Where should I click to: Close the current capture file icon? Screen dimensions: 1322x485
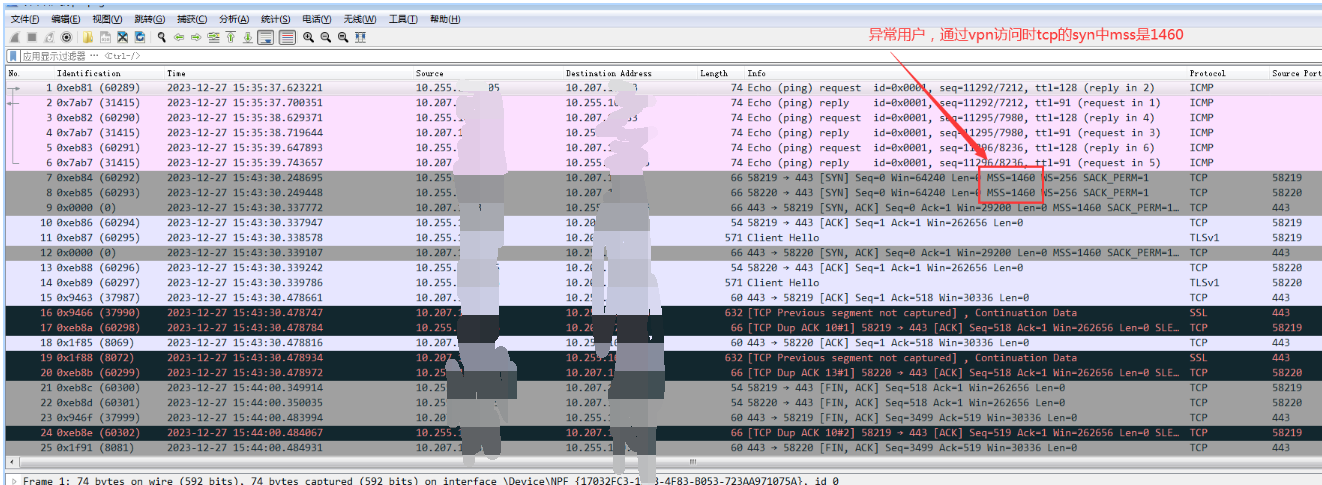[x=122, y=37]
